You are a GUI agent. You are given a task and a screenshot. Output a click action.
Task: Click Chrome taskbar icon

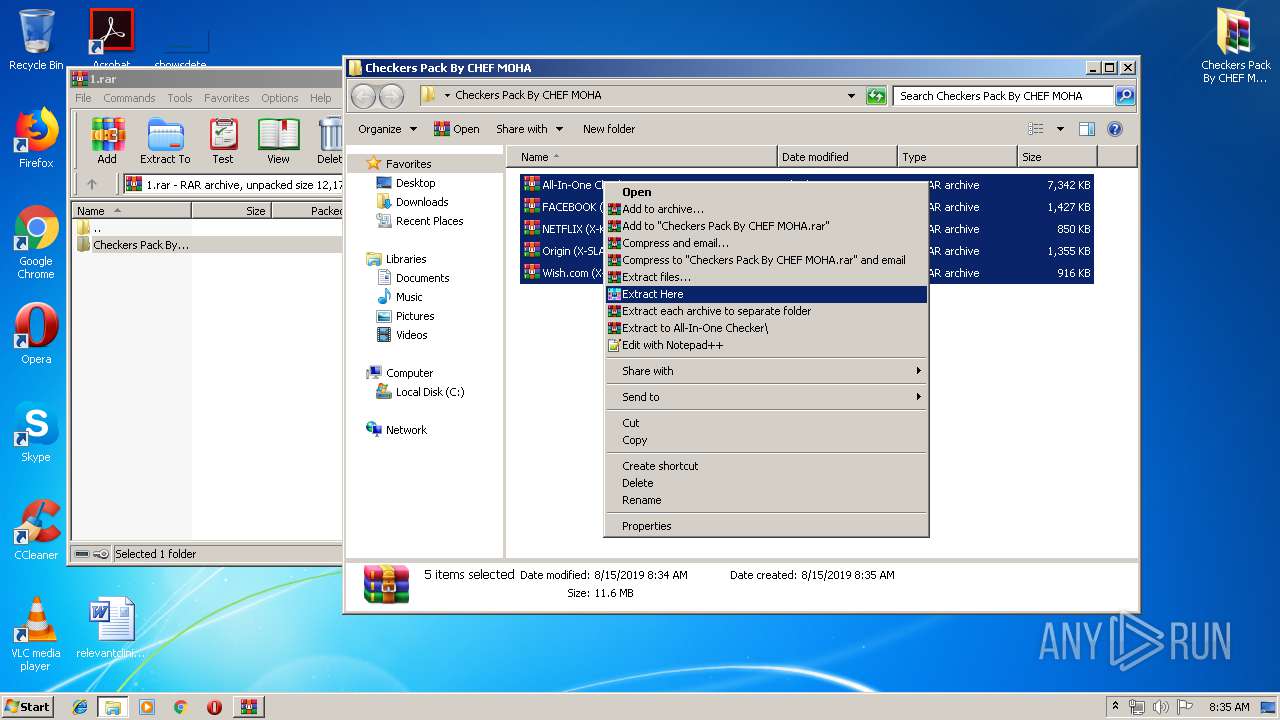pos(180,707)
